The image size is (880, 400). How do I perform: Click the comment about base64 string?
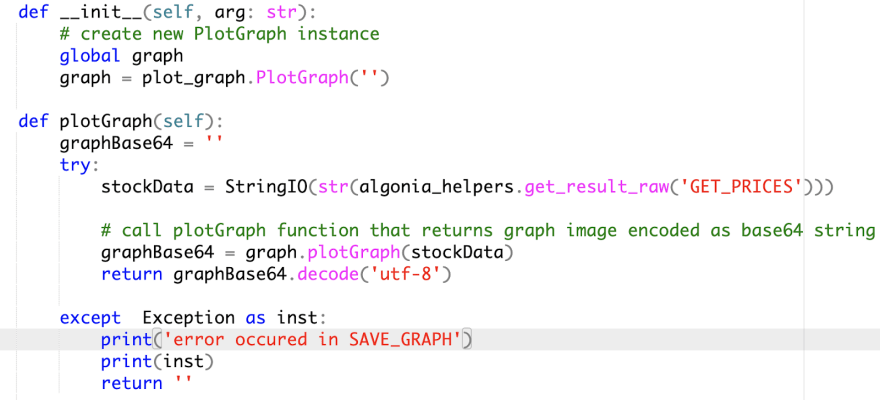tap(488, 230)
